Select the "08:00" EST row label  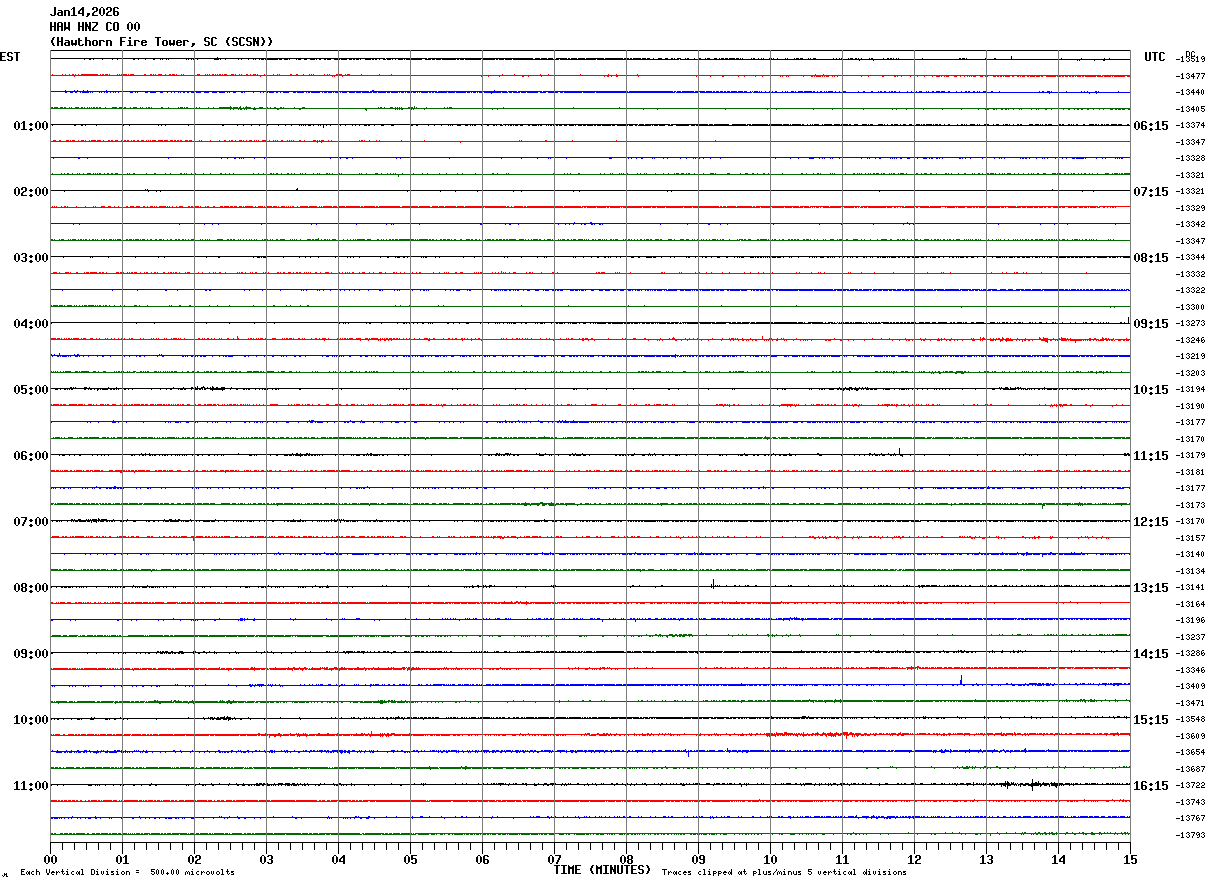(30, 588)
